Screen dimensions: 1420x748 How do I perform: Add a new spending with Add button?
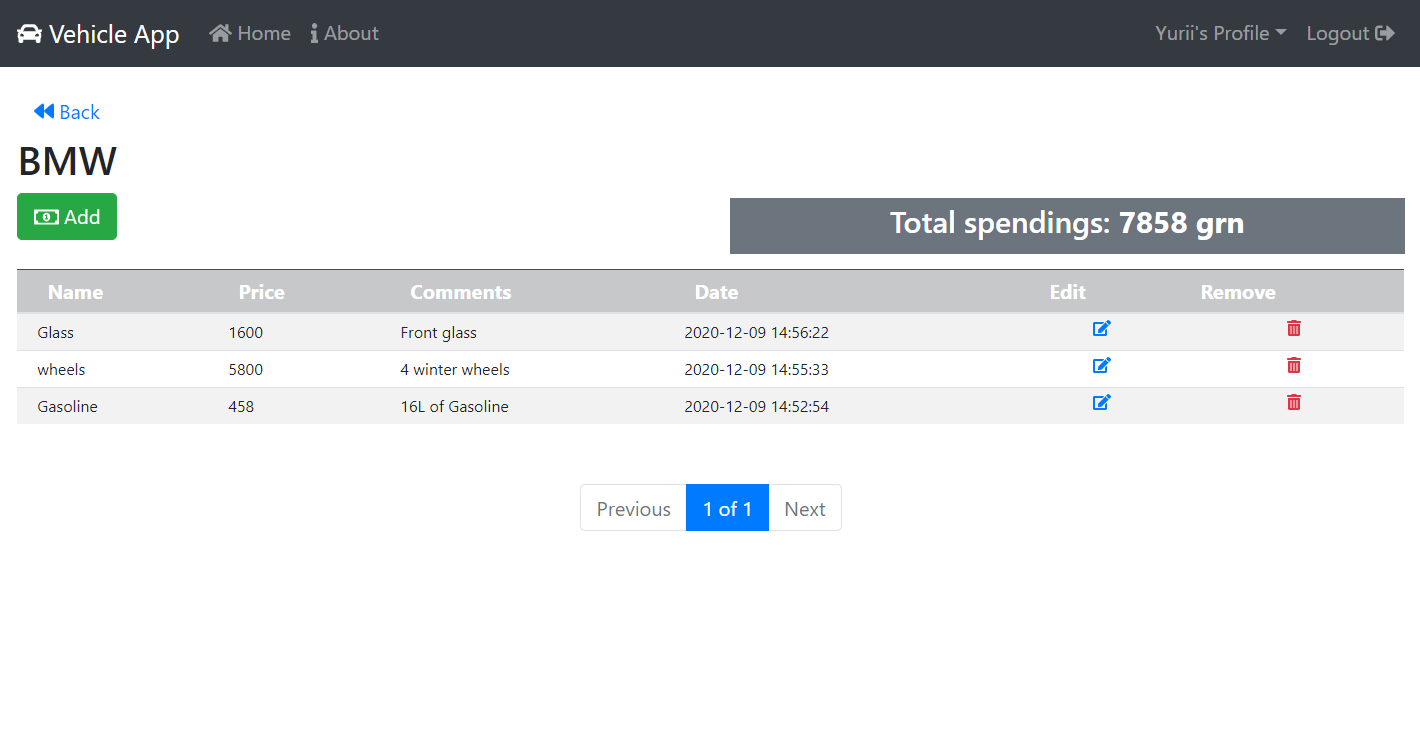(67, 217)
